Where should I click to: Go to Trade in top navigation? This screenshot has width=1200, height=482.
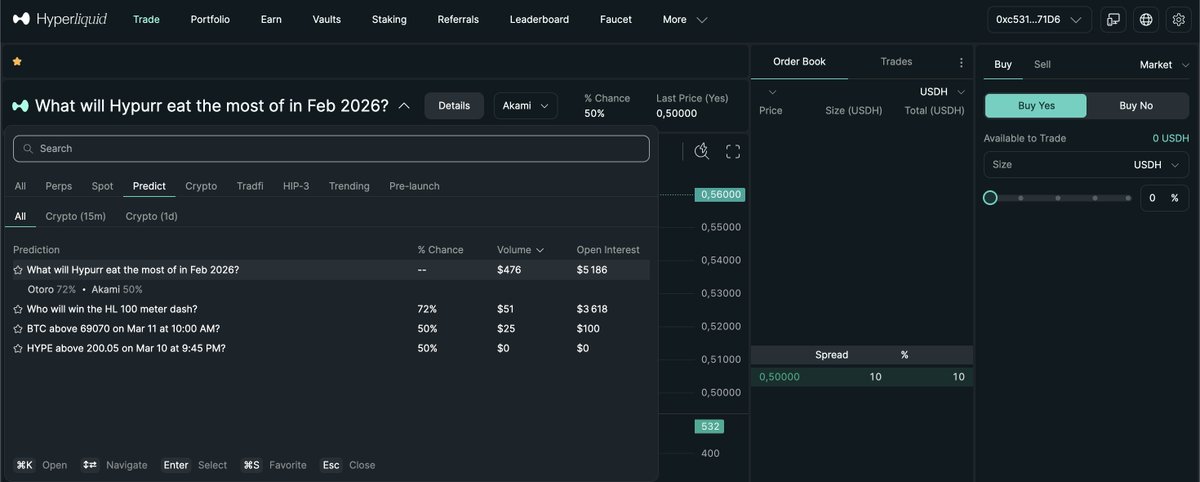pos(146,19)
